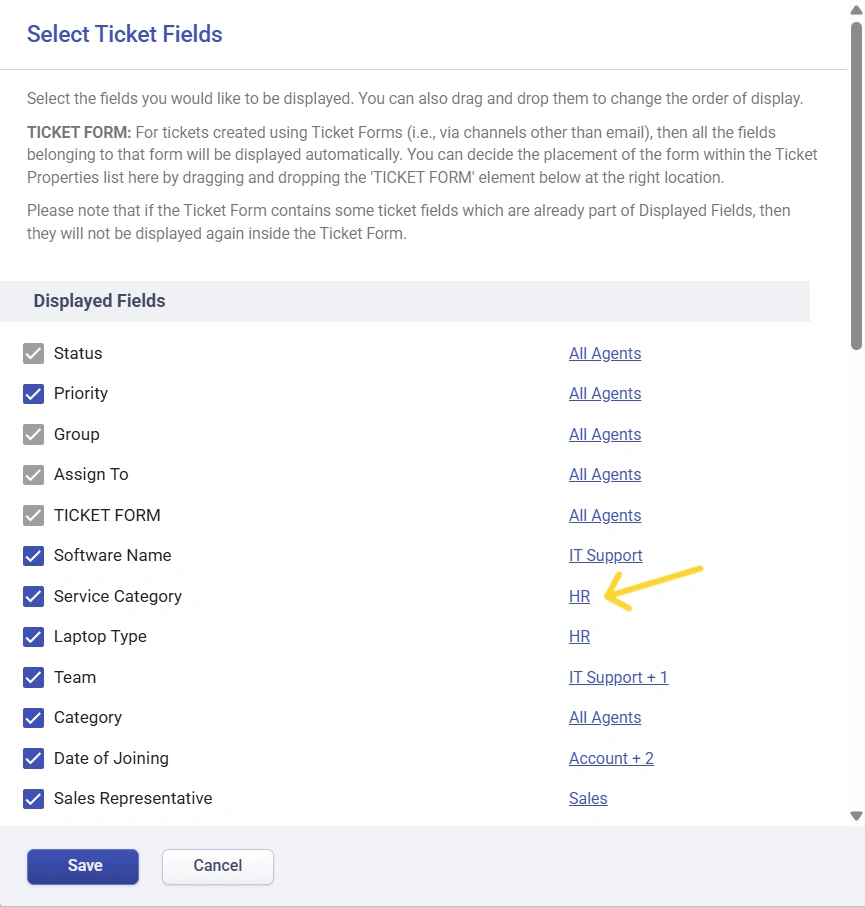Viewport: 865px width, 907px height.
Task: Uncheck the Team field checkbox
Action: point(34,677)
